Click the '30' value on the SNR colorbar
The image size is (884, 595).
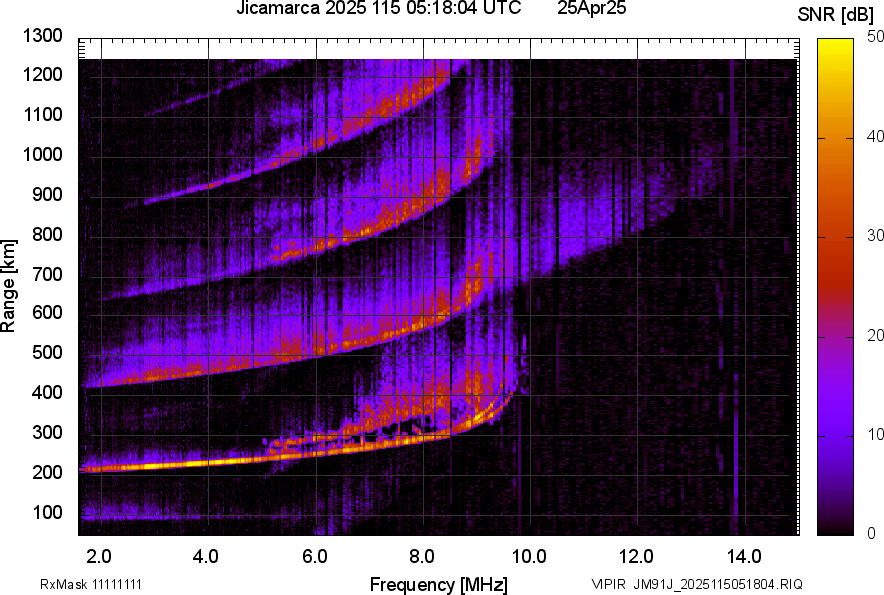click(875, 235)
